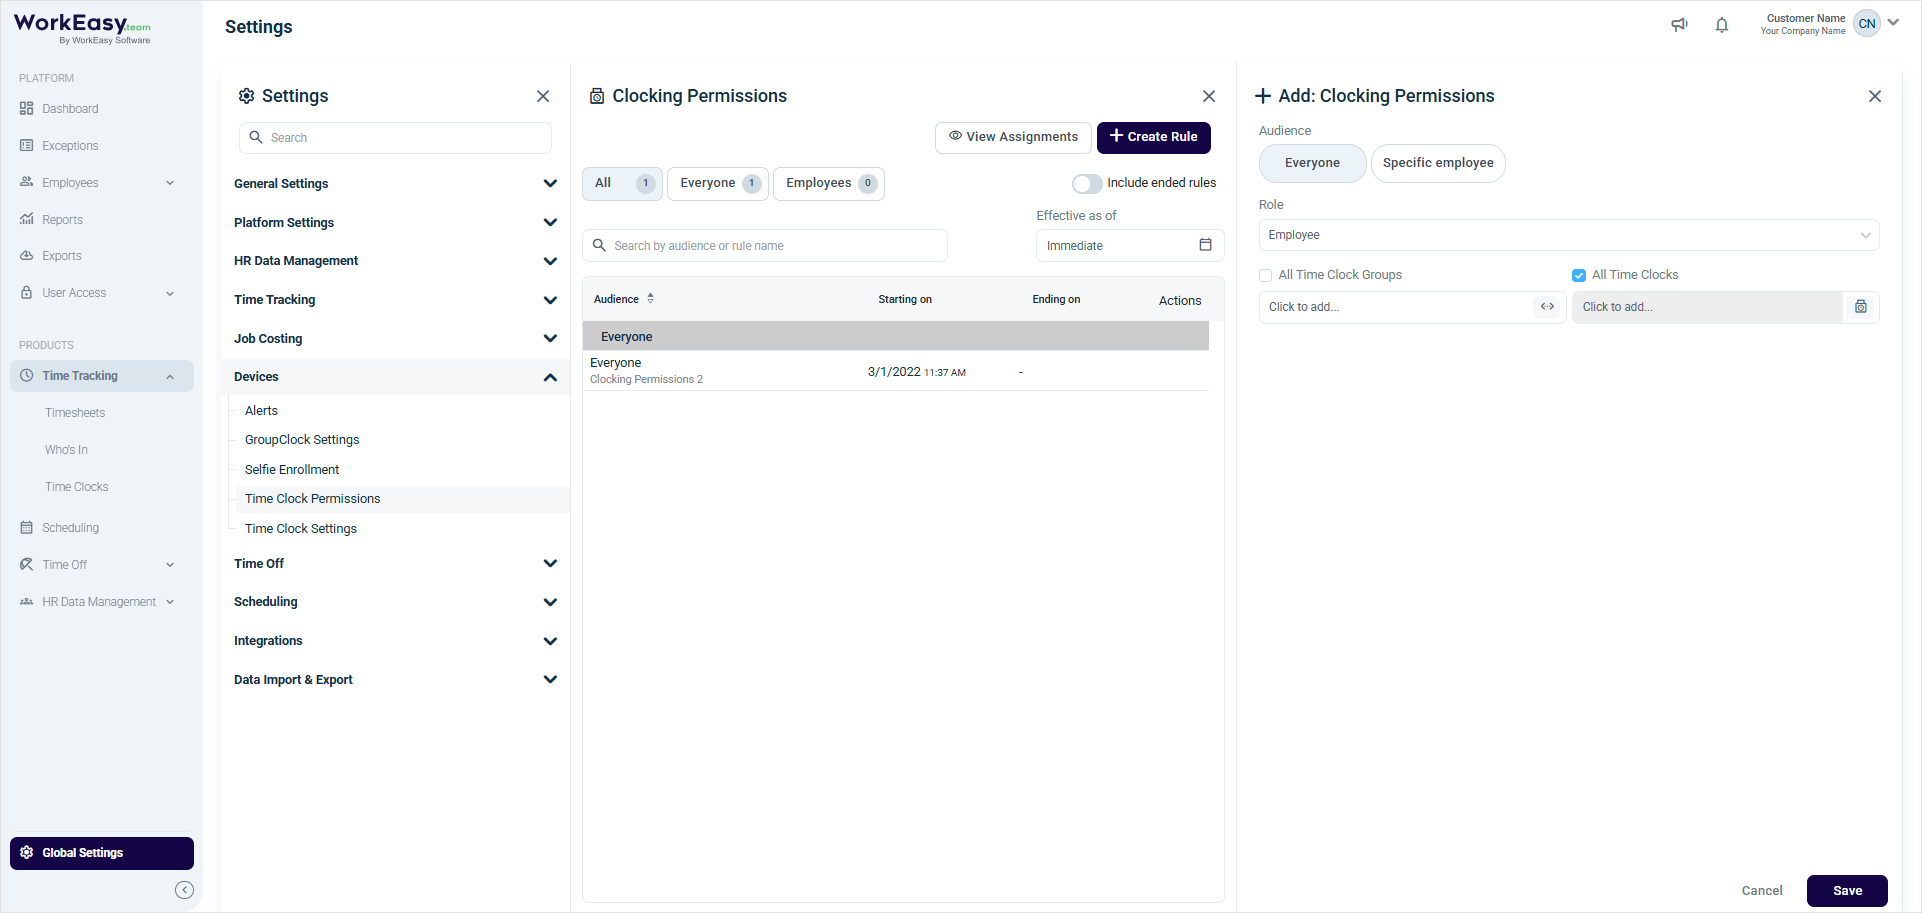Select Time Clock Settings
The image size is (1922, 913).
click(x=301, y=529)
